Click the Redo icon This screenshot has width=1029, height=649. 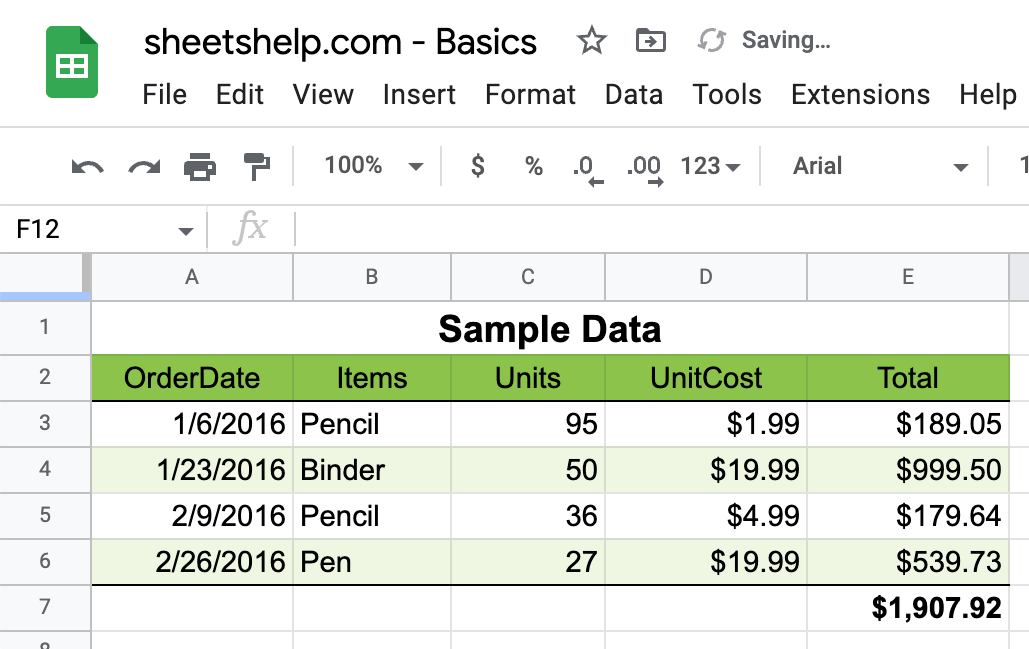click(x=143, y=166)
